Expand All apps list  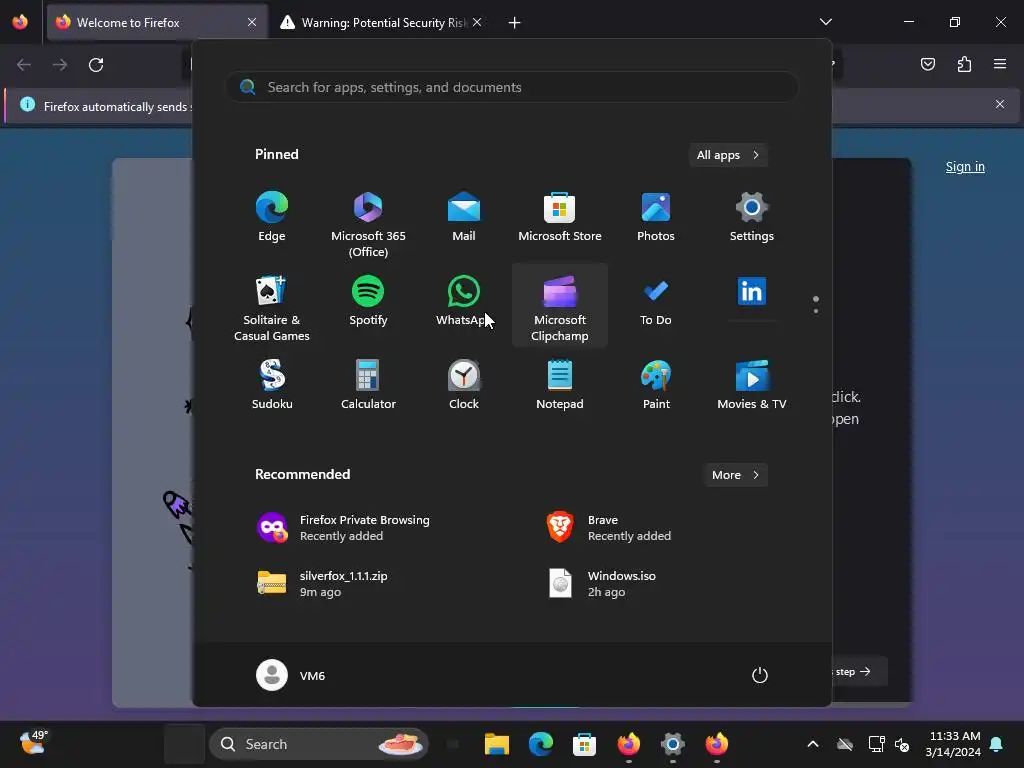(728, 155)
